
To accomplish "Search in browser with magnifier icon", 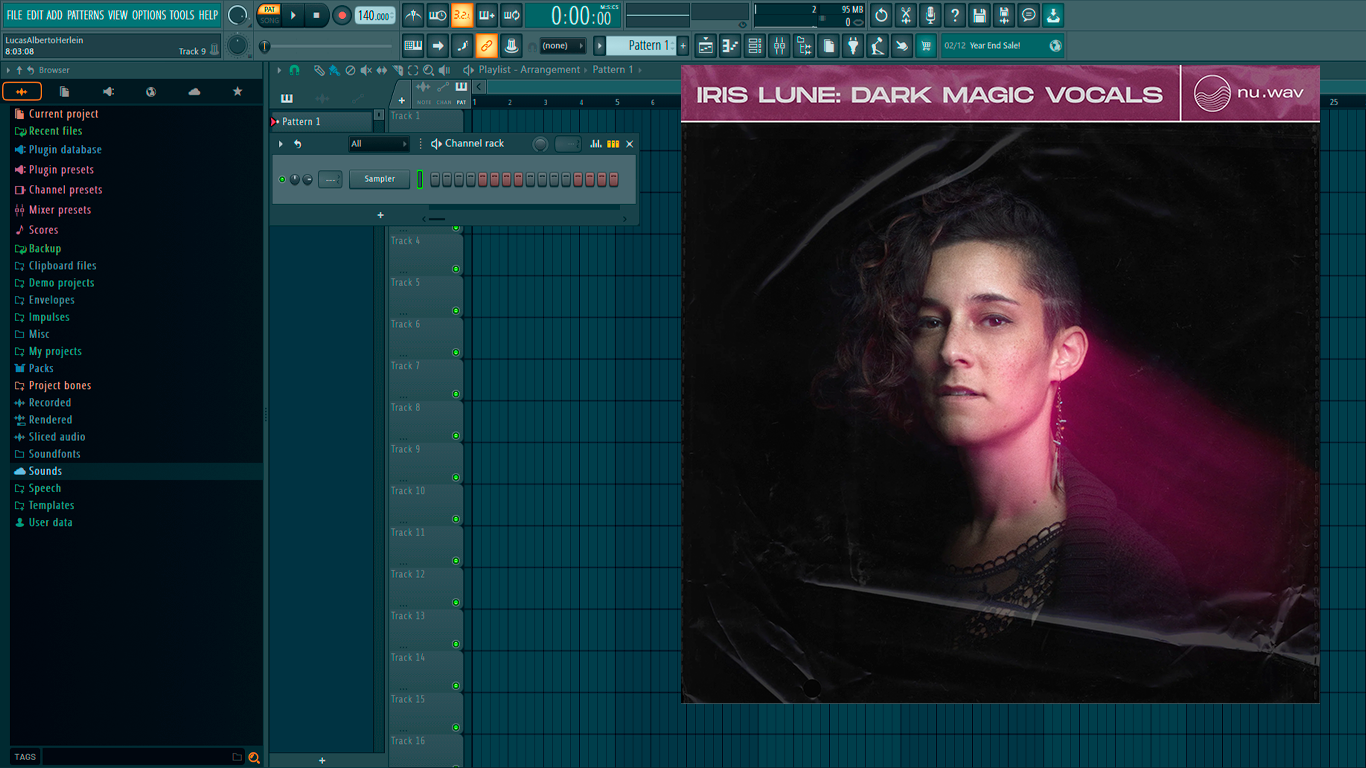I will coord(254,757).
